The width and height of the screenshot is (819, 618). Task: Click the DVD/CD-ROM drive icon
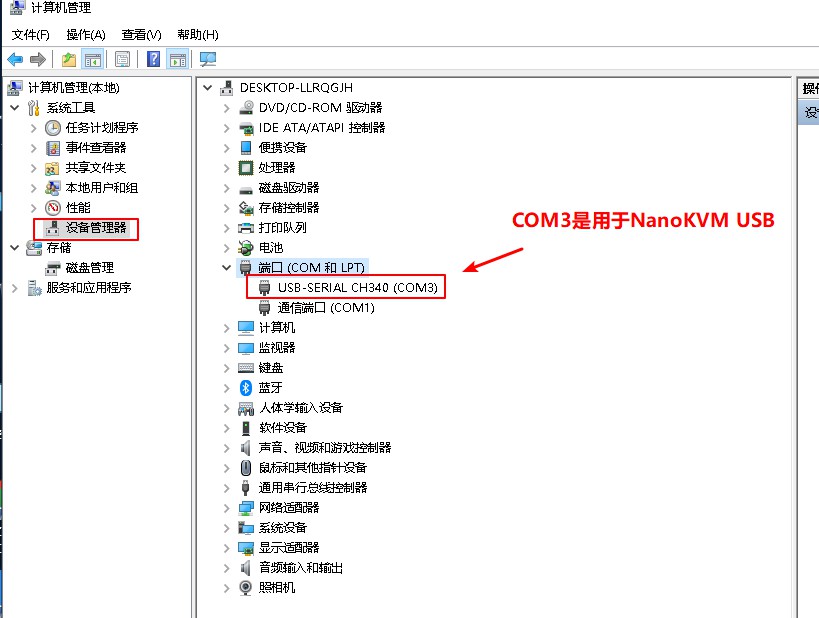click(246, 108)
